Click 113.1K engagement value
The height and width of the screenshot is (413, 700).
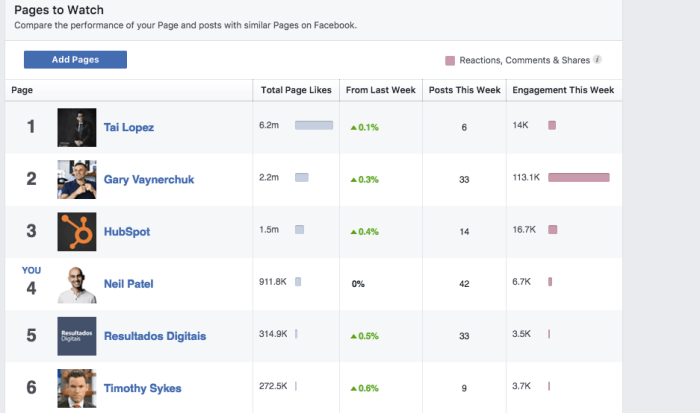pos(526,178)
